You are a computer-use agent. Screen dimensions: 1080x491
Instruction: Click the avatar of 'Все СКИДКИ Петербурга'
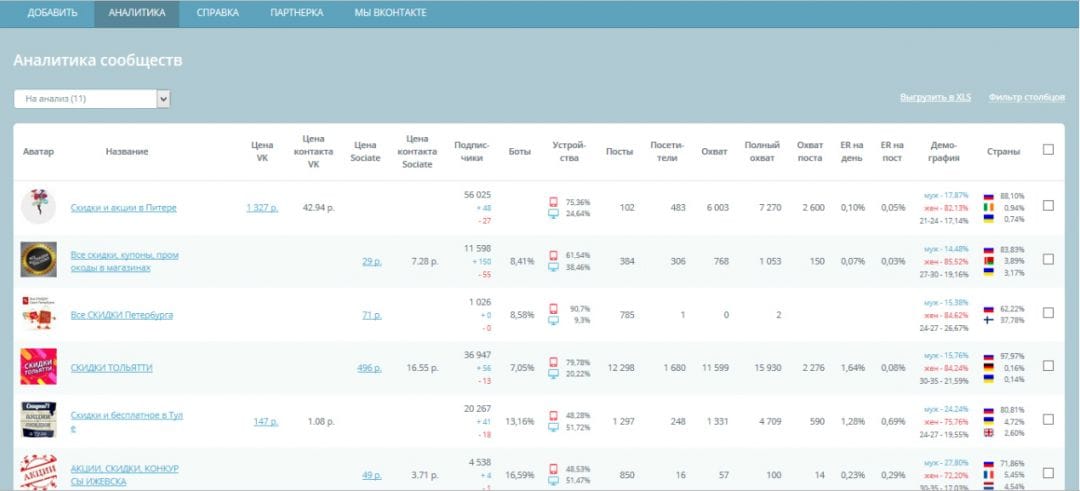point(39,313)
